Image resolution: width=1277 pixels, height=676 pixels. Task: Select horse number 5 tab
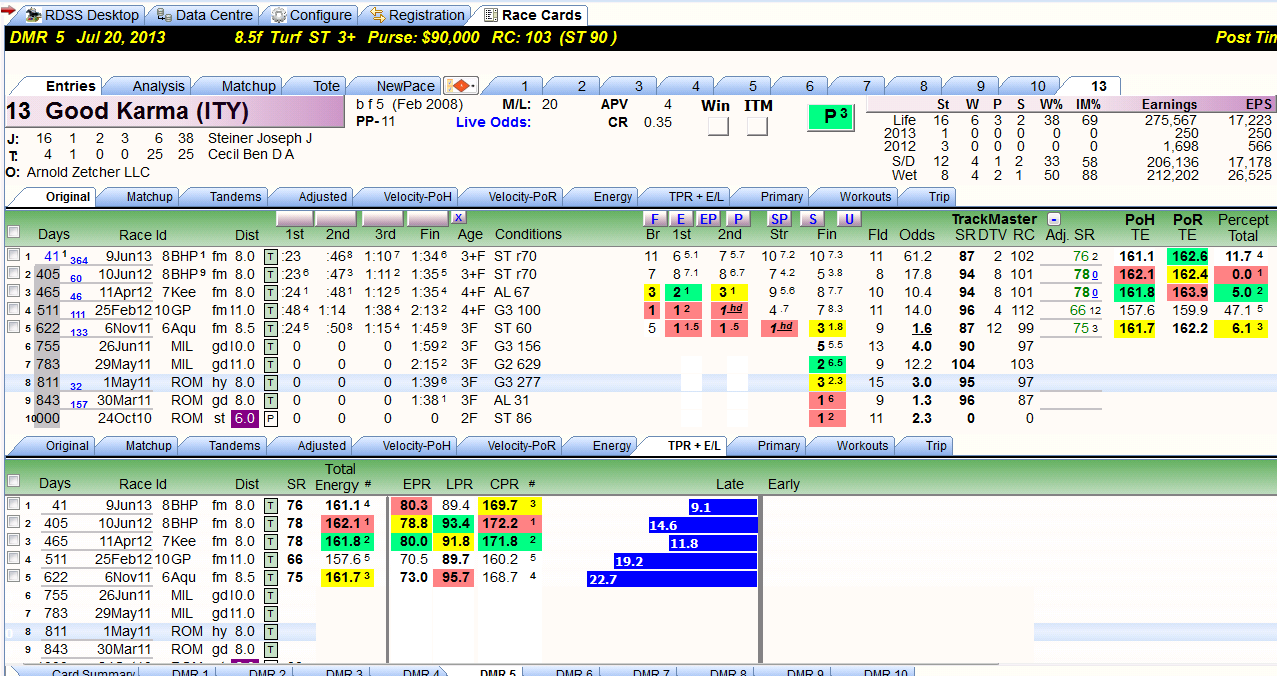pos(752,86)
